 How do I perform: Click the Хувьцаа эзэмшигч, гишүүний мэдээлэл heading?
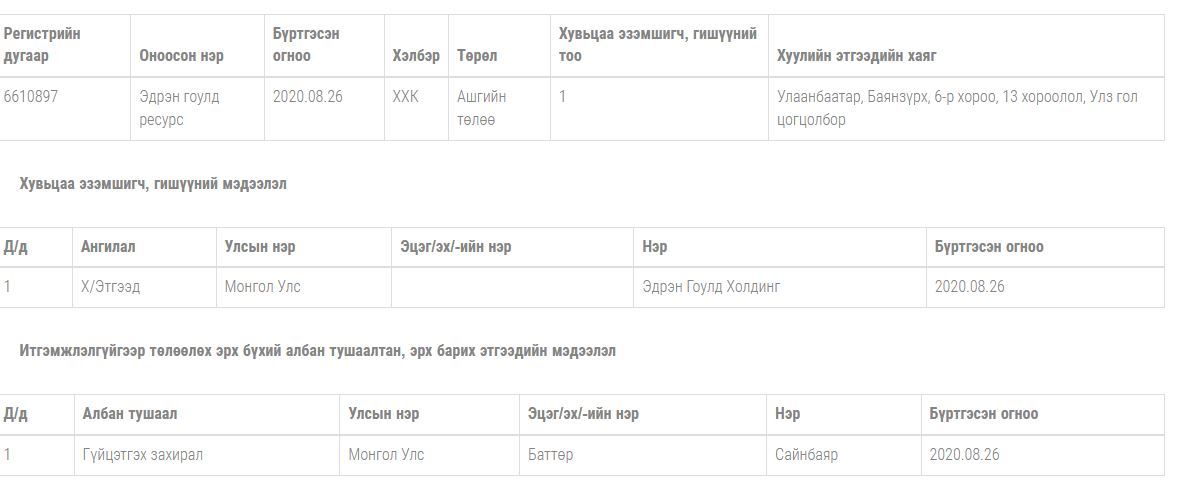tap(153, 184)
